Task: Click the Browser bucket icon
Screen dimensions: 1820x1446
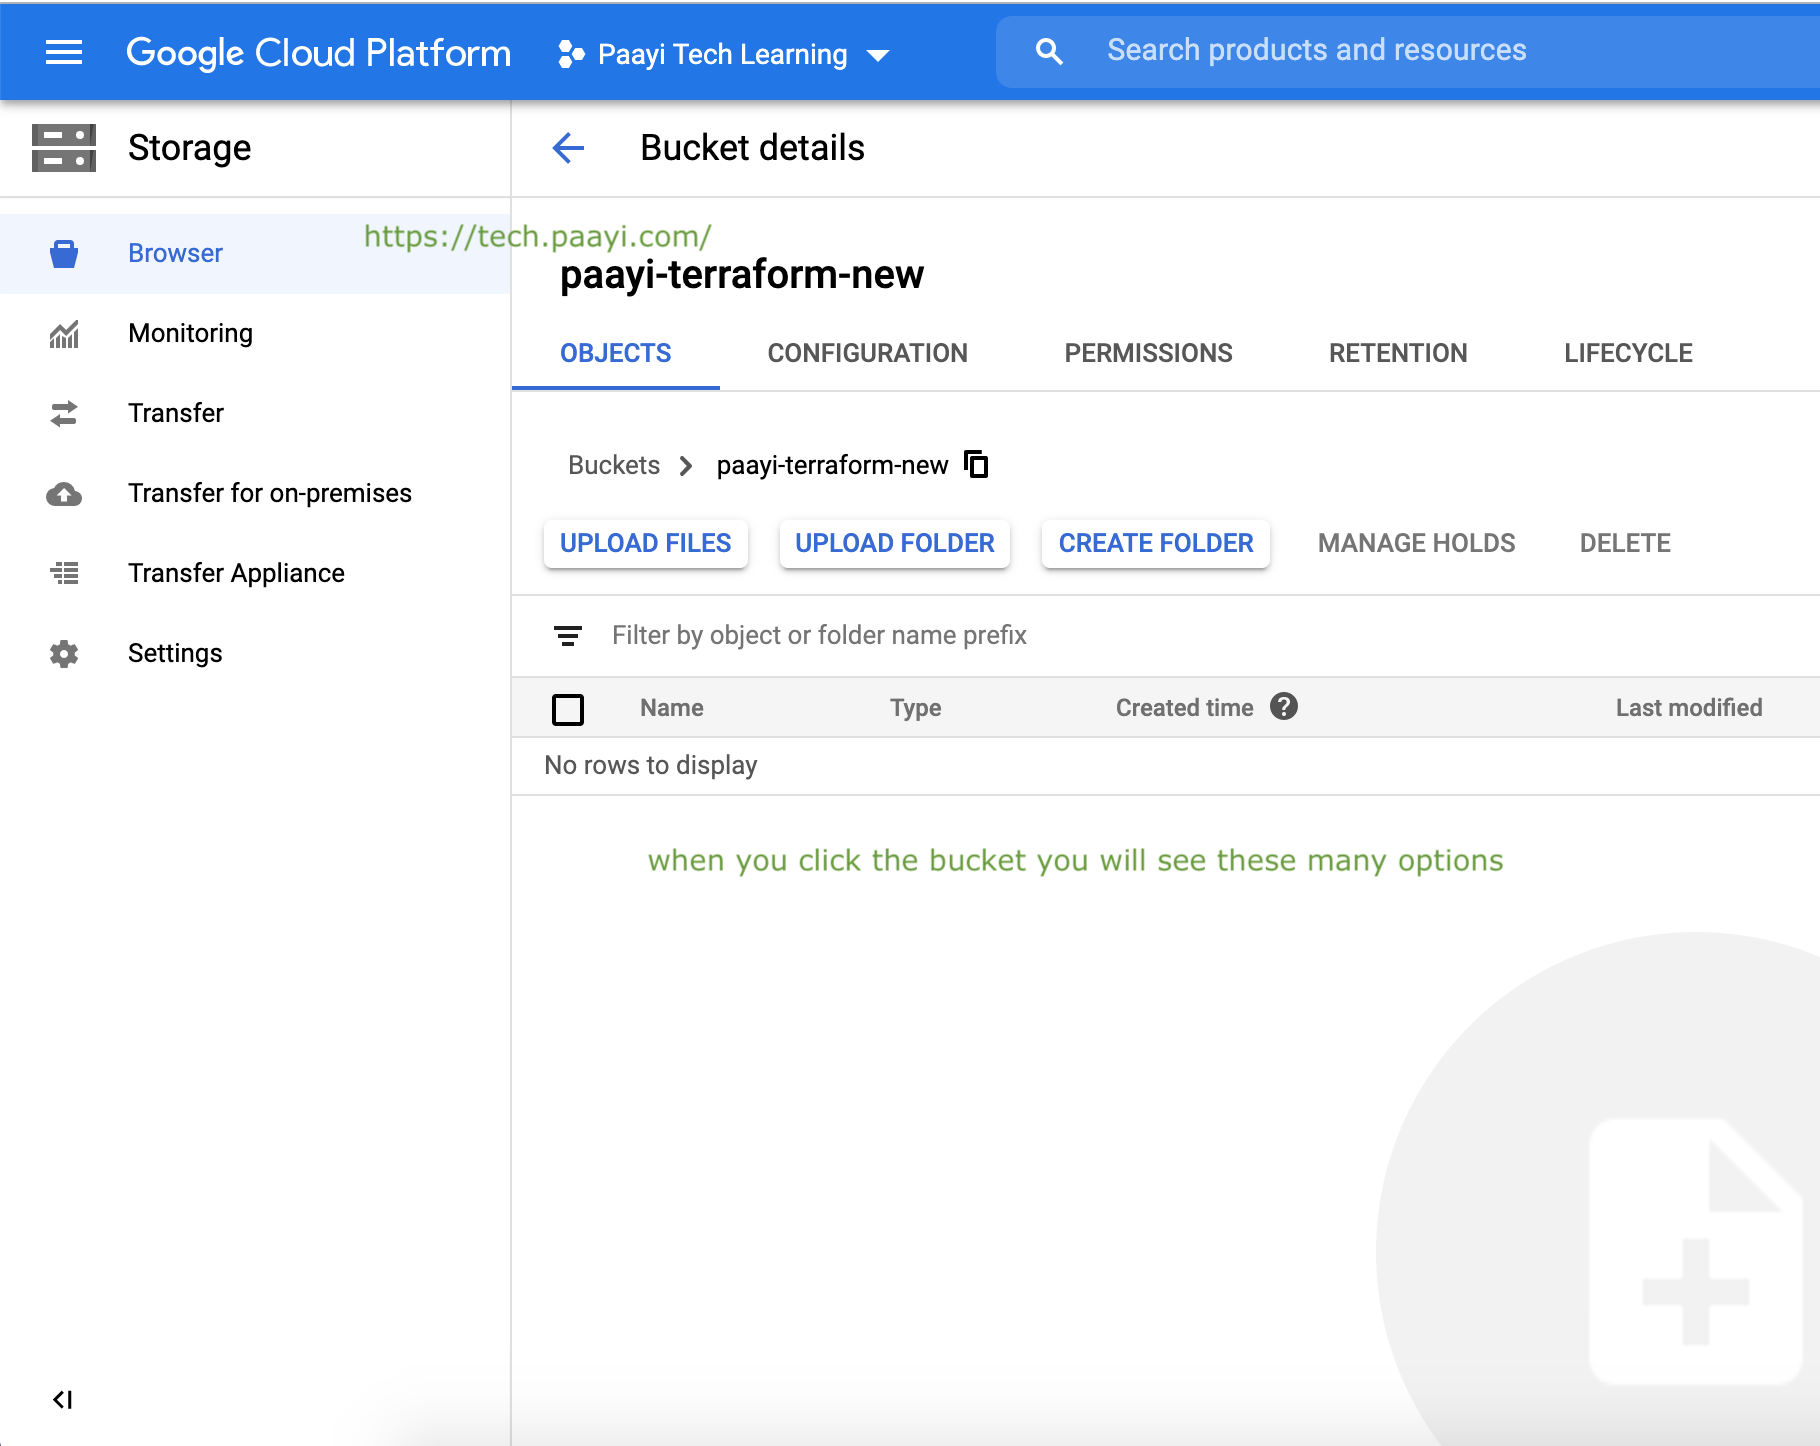Action: (x=64, y=254)
